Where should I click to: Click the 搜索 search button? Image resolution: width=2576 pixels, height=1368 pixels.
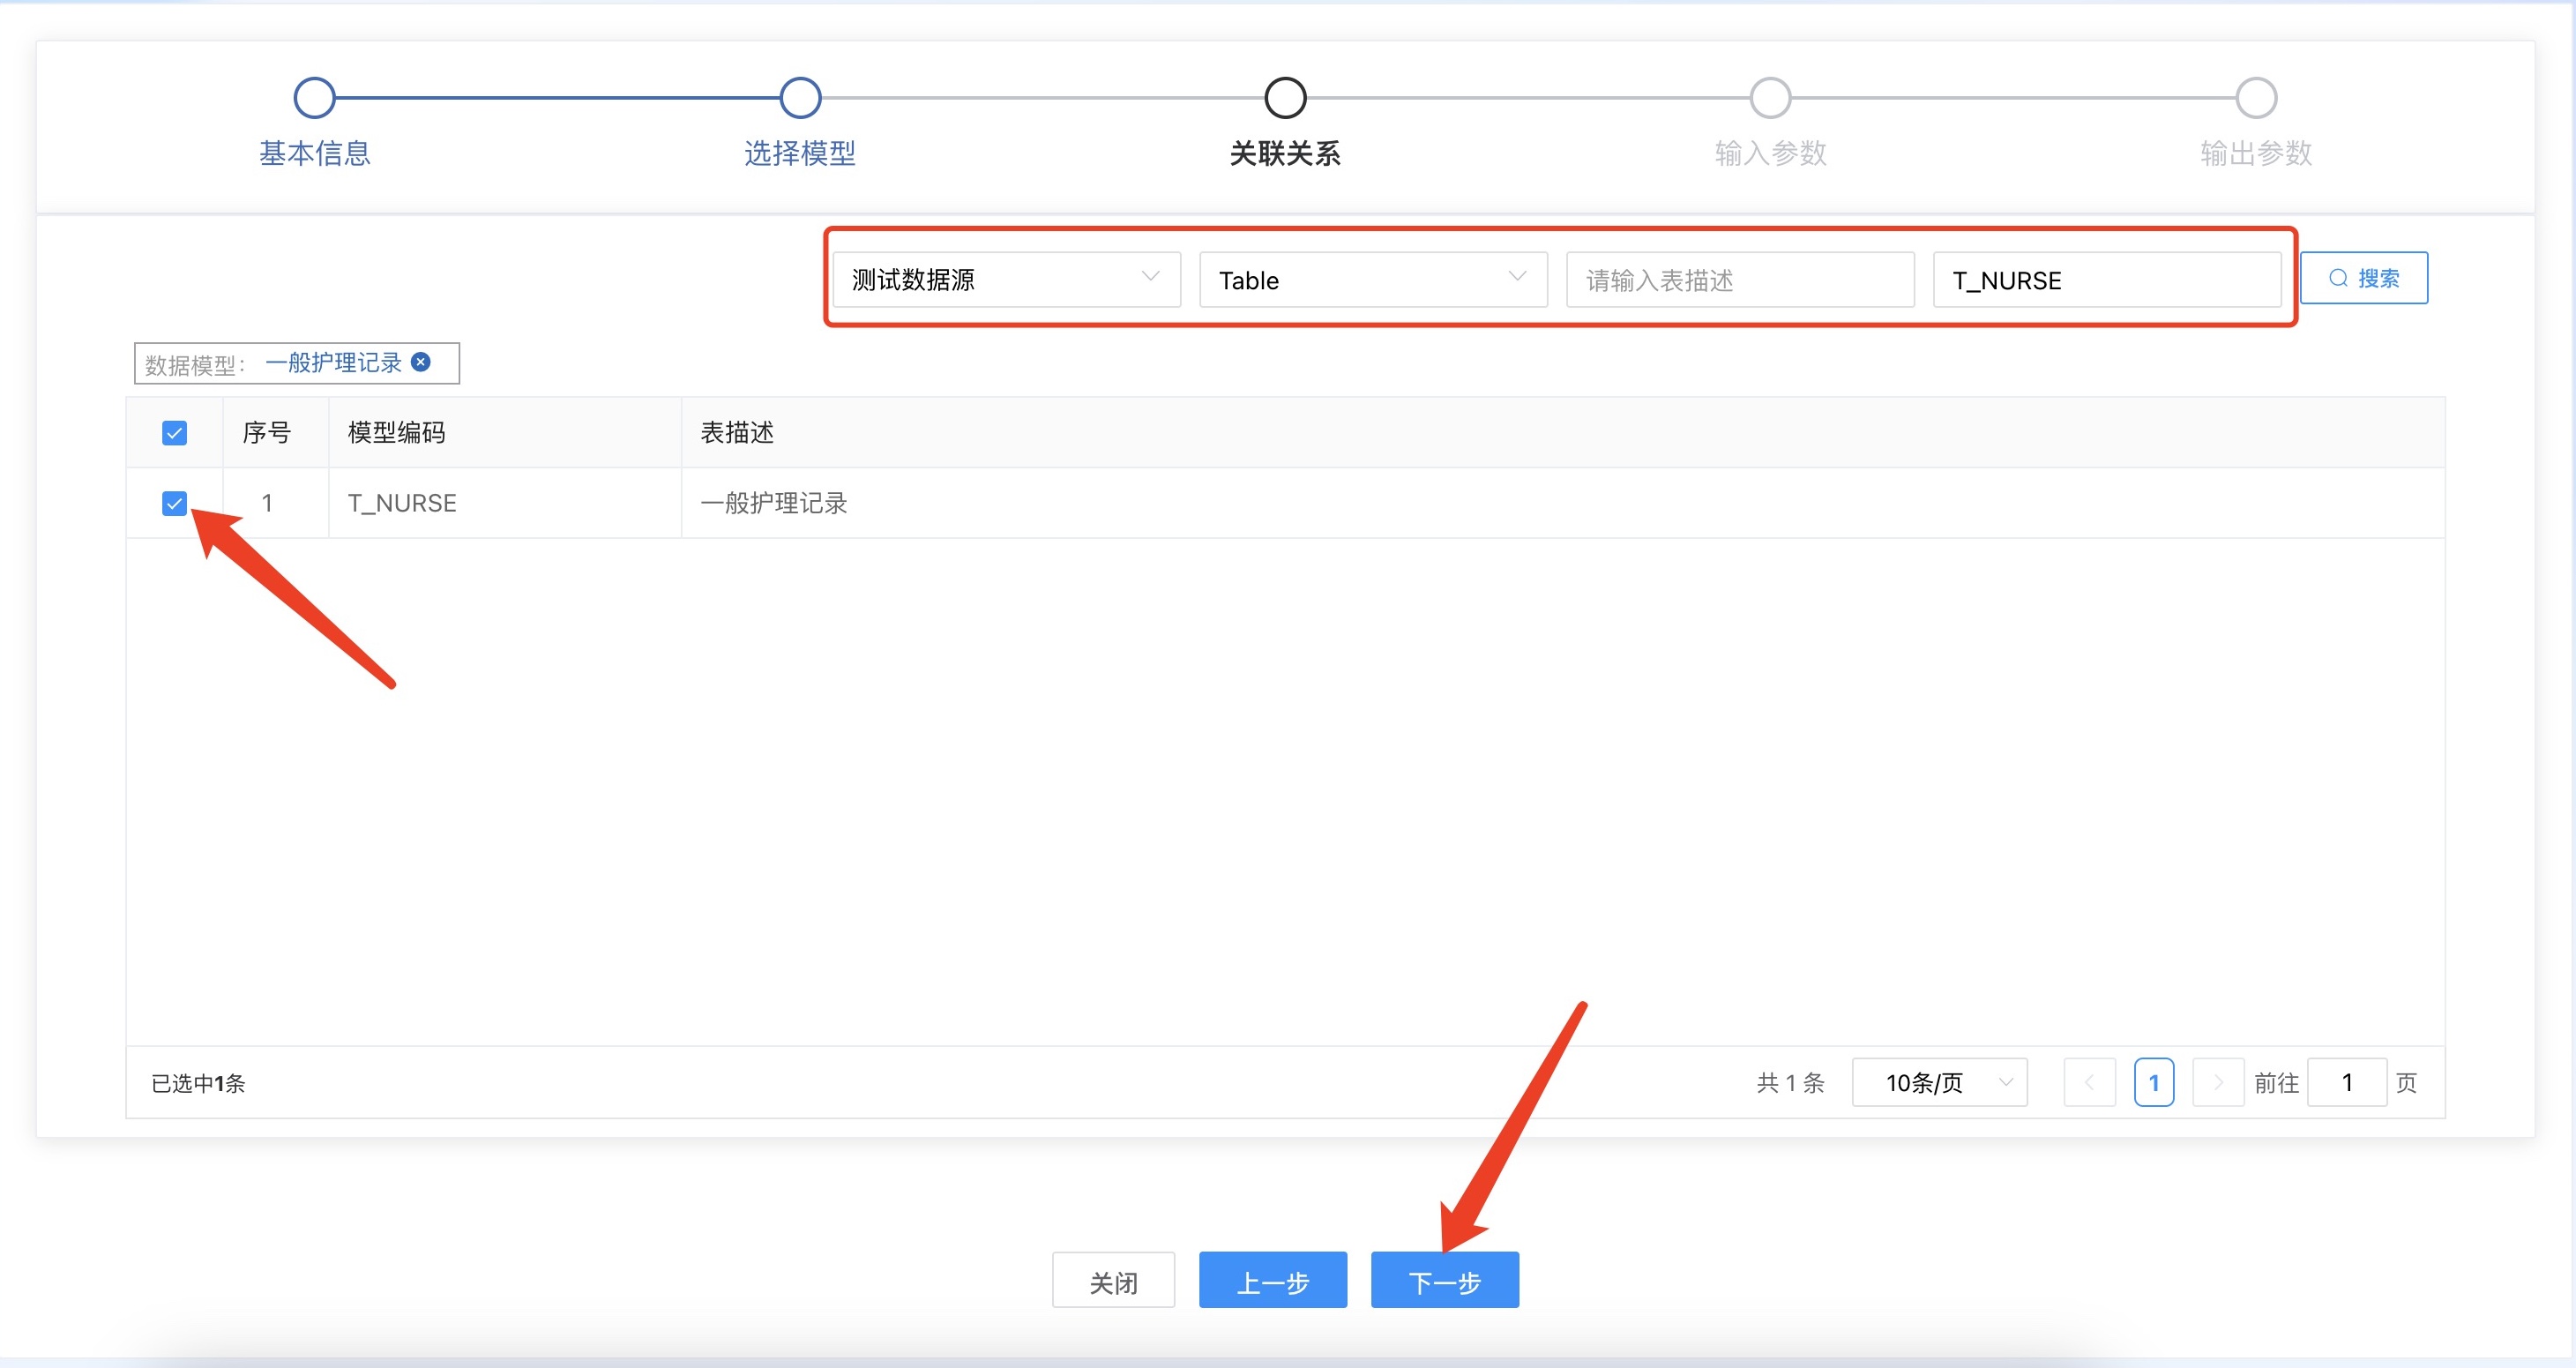[2363, 278]
